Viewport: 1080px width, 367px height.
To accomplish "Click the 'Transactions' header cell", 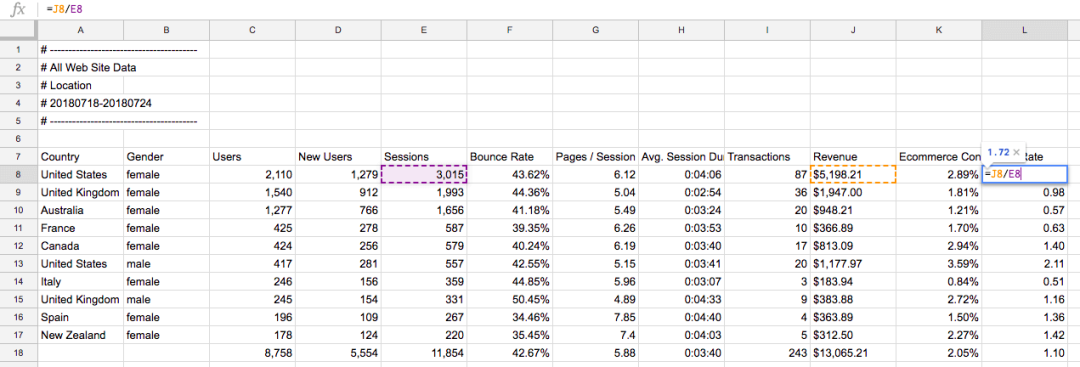I will [x=767, y=157].
